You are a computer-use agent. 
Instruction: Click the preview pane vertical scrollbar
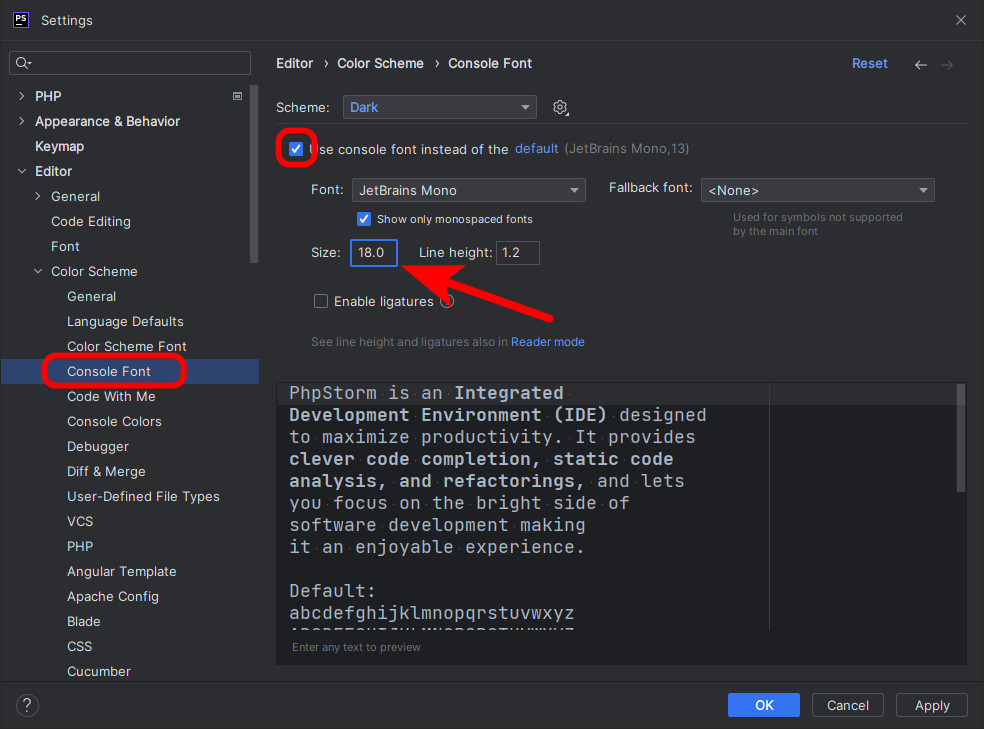click(961, 439)
